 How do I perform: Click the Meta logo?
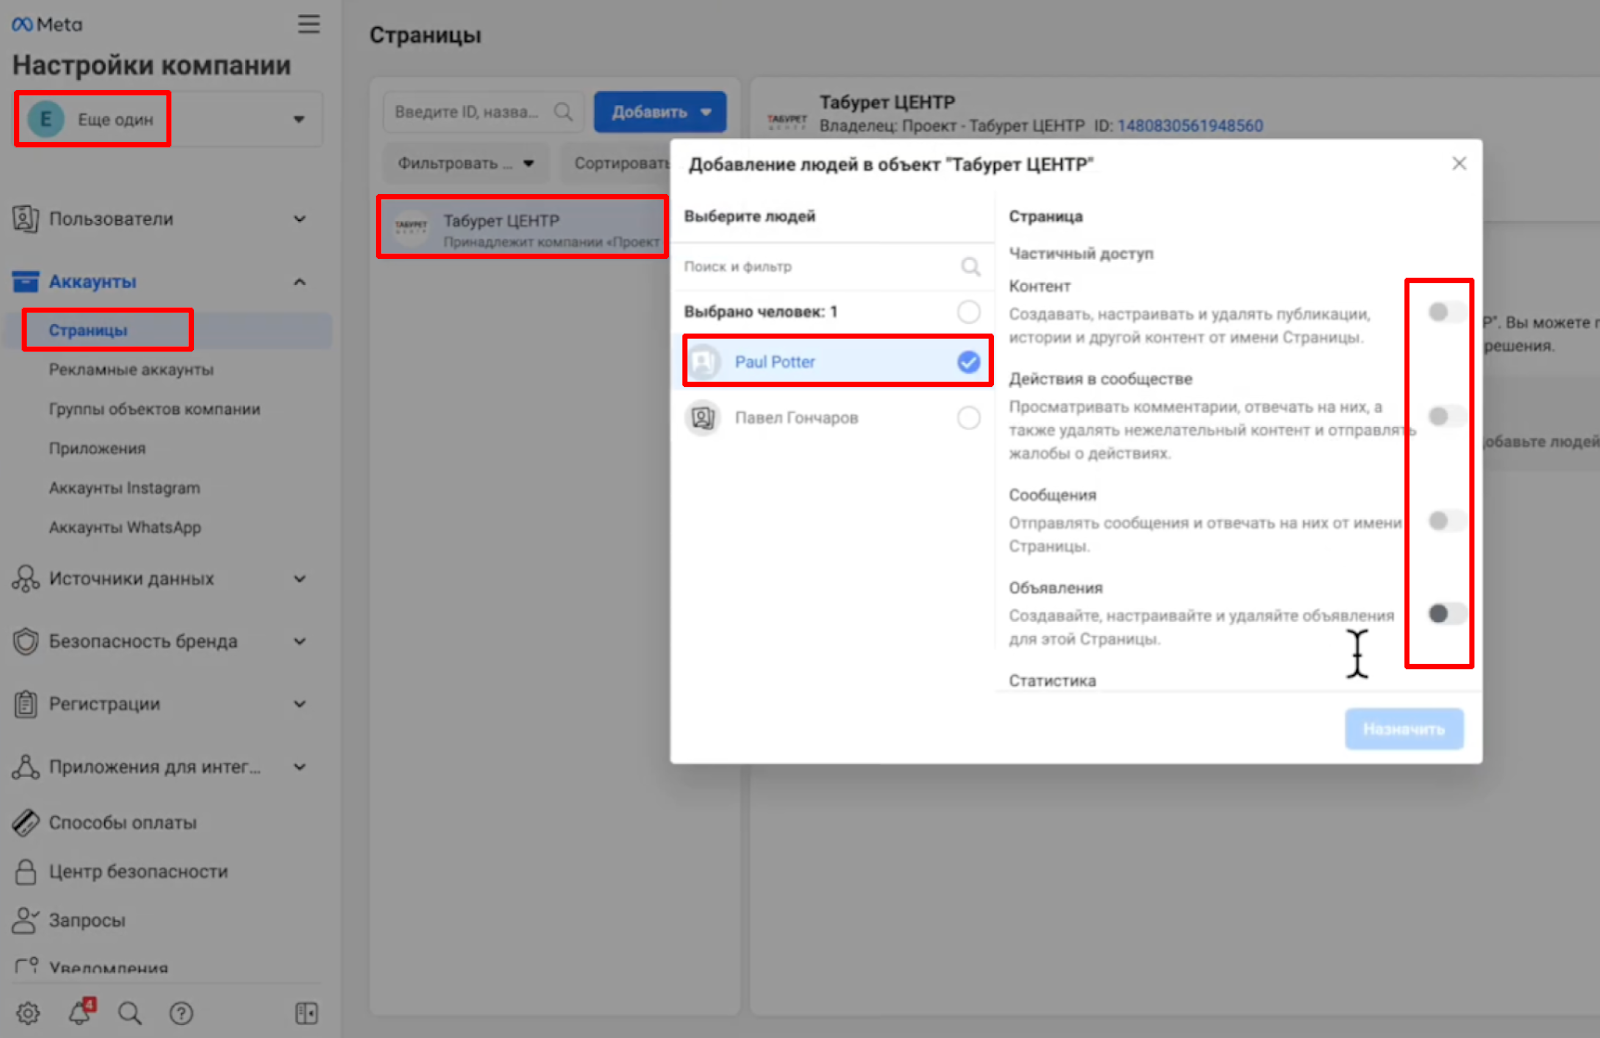pos(47,24)
